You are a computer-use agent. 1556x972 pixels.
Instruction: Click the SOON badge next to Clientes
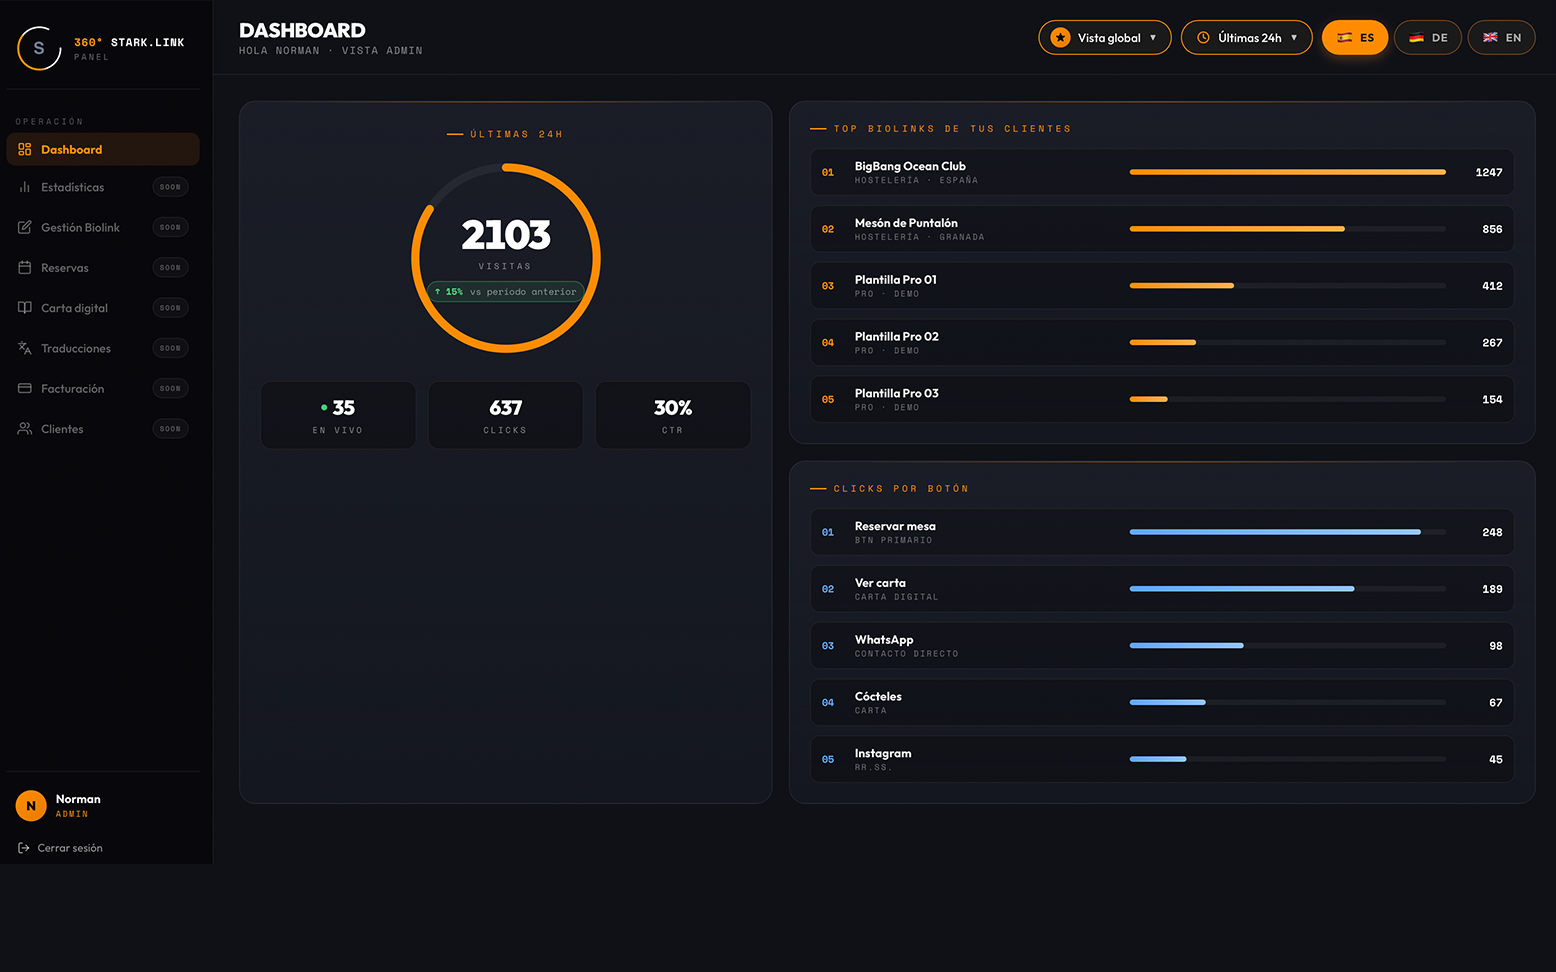pyautogui.click(x=170, y=428)
